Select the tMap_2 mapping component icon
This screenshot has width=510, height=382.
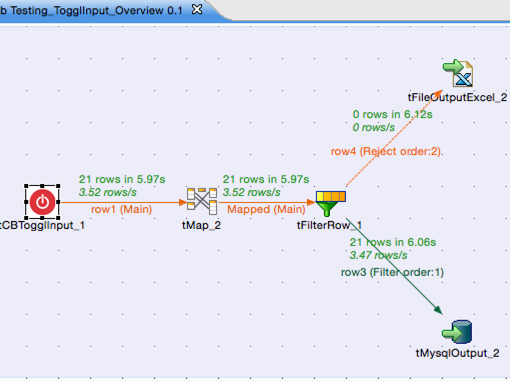[x=202, y=201]
